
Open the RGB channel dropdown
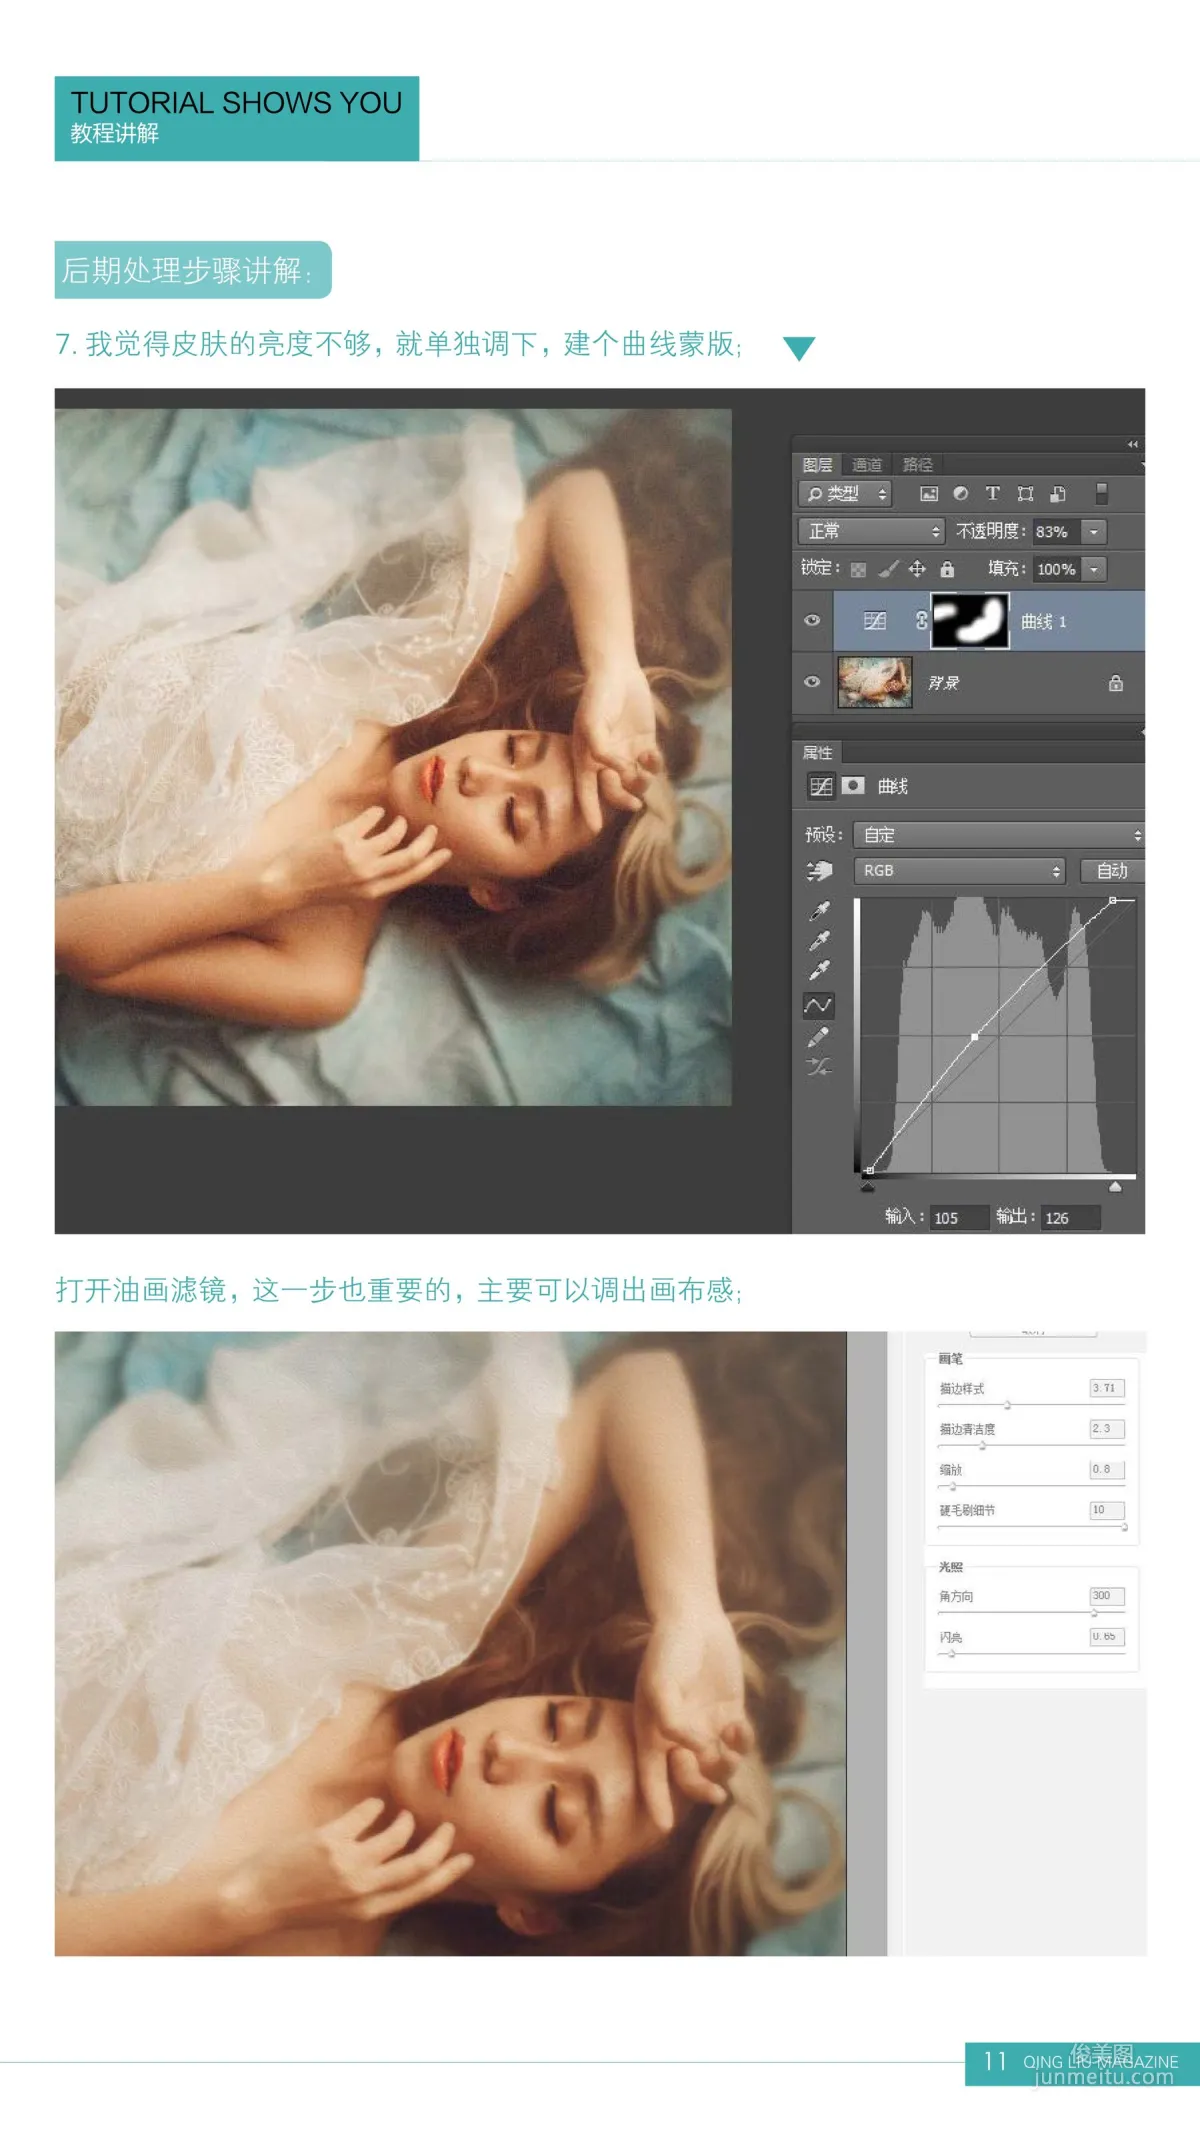coord(959,871)
